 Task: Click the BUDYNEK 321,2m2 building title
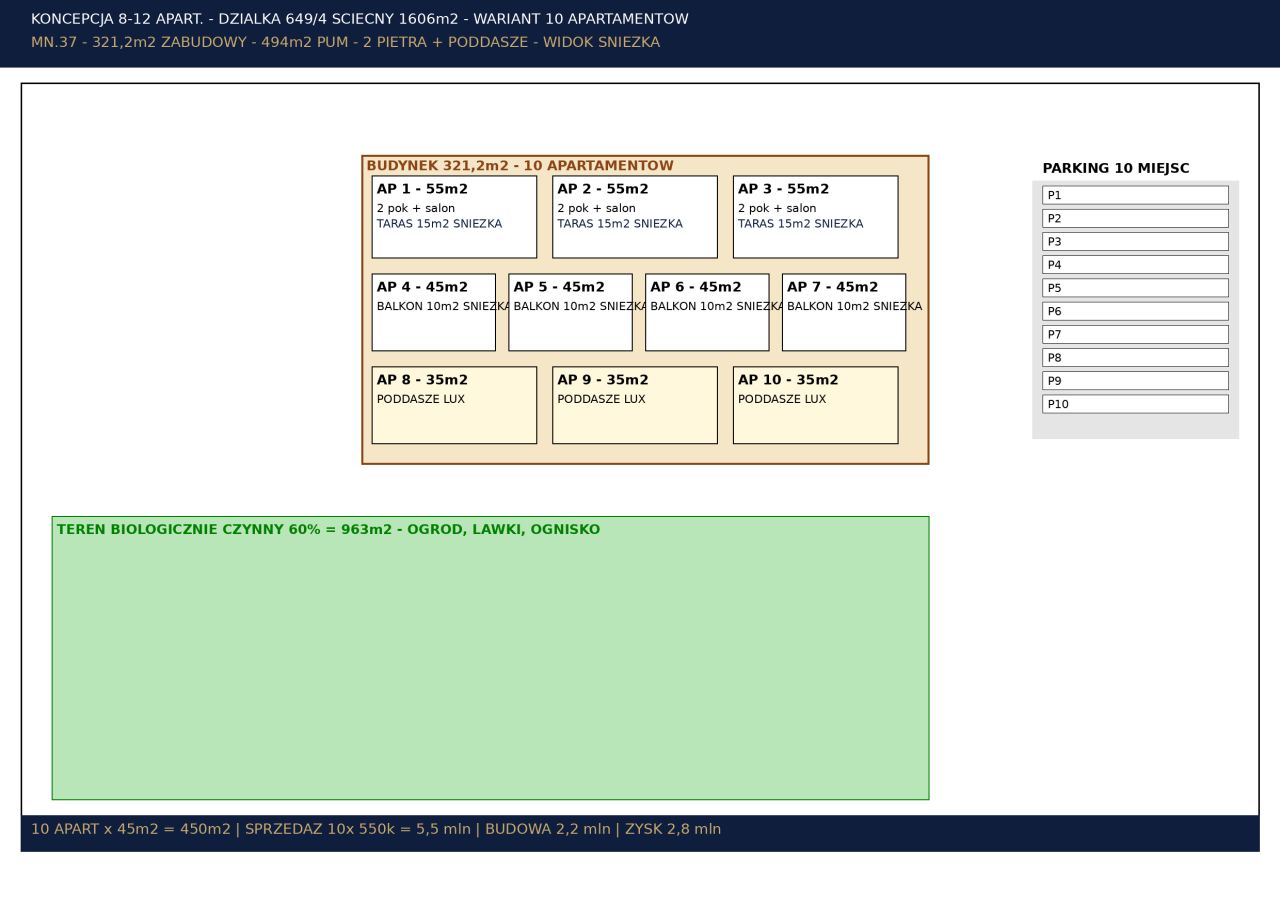click(x=520, y=166)
